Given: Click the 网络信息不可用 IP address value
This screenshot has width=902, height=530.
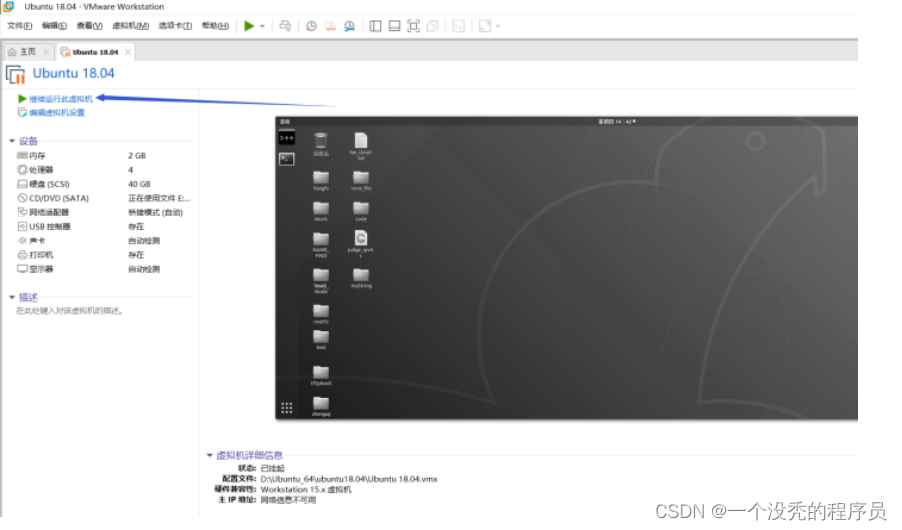Looking at the screenshot, I should pos(288,500).
